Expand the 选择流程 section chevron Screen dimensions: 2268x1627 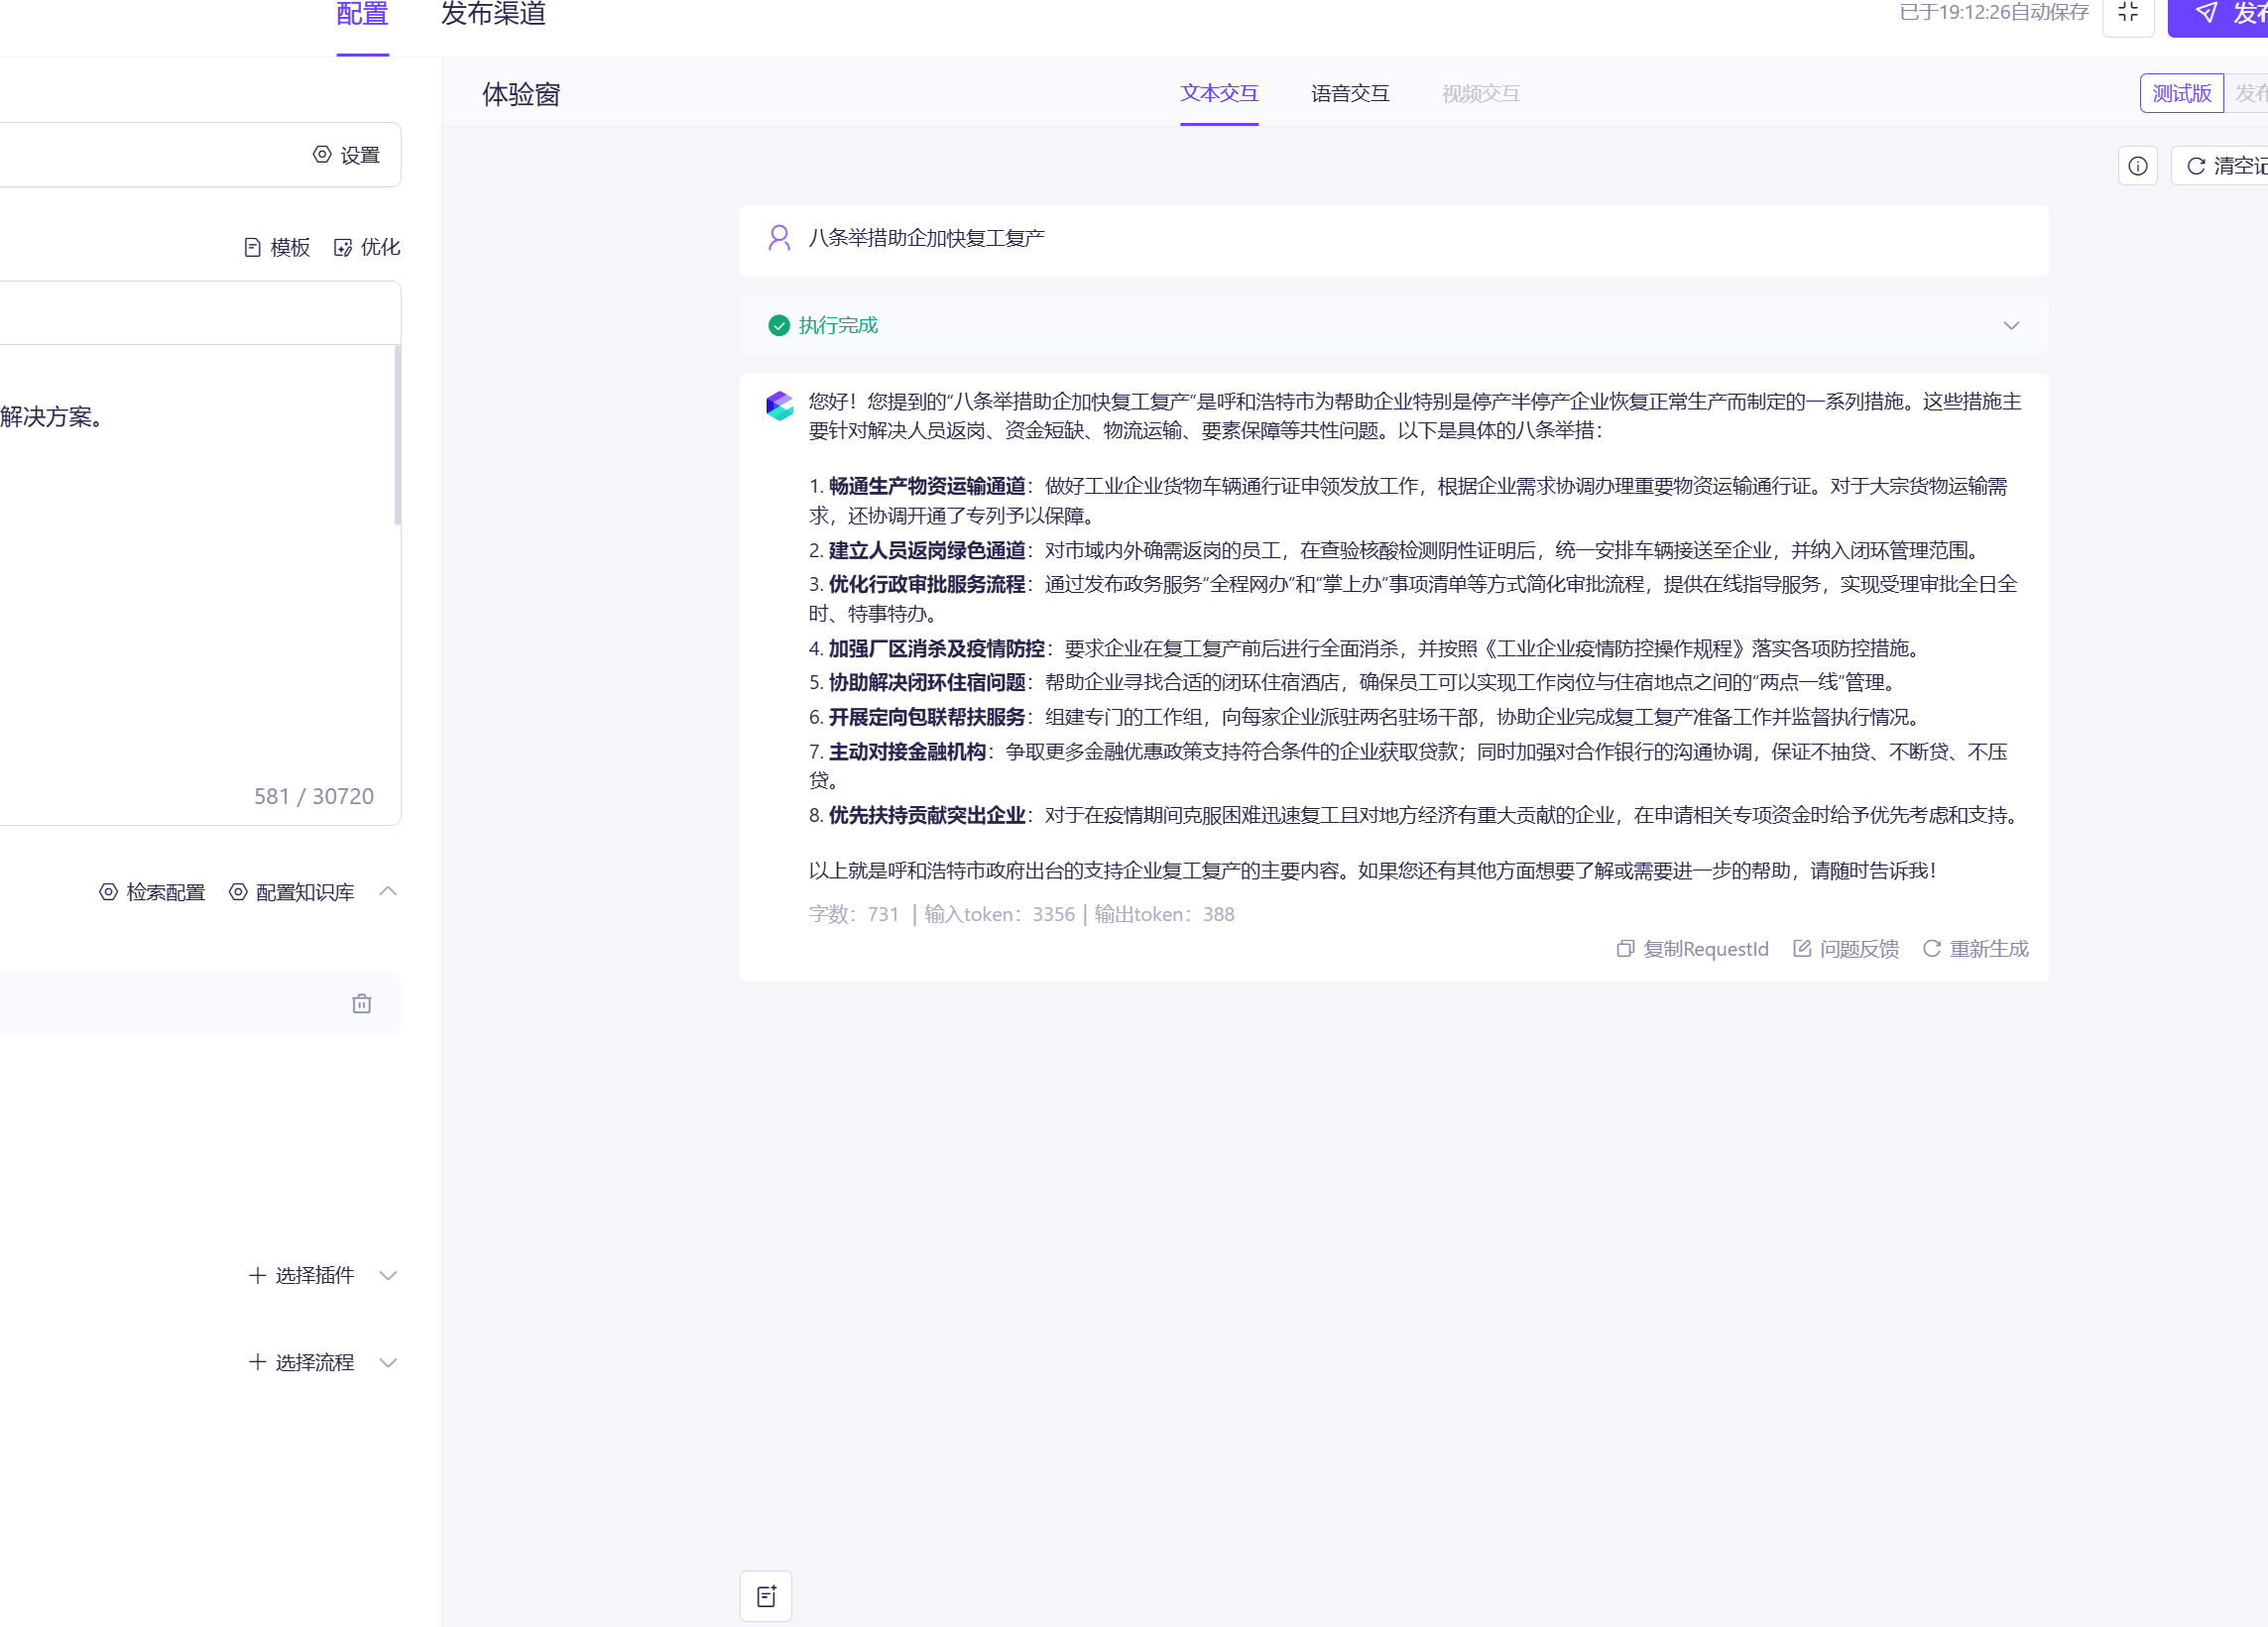tap(388, 1362)
